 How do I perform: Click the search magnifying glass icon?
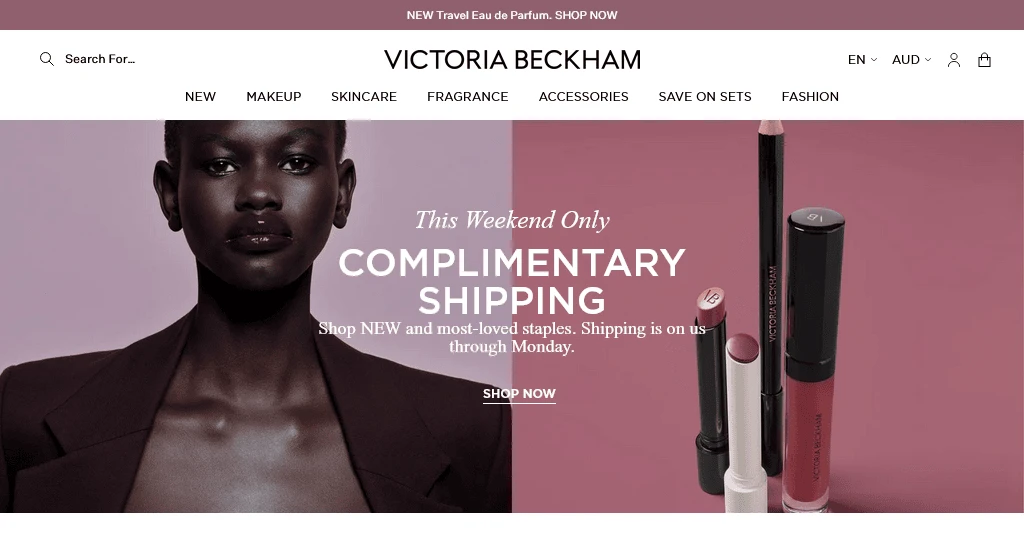(x=46, y=59)
